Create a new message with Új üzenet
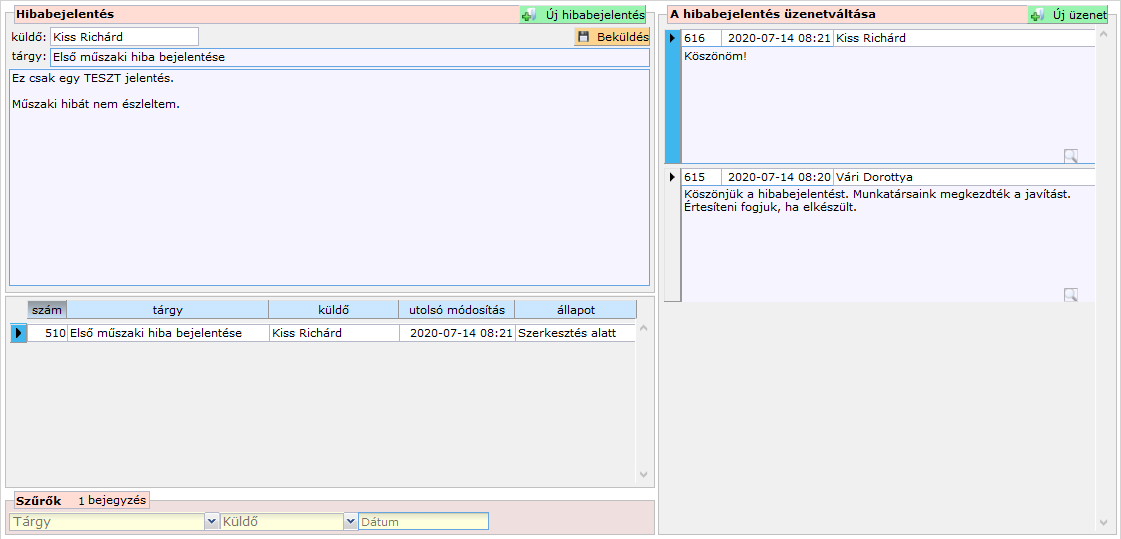Screen dimensions: 1121x539 (1068, 15)
